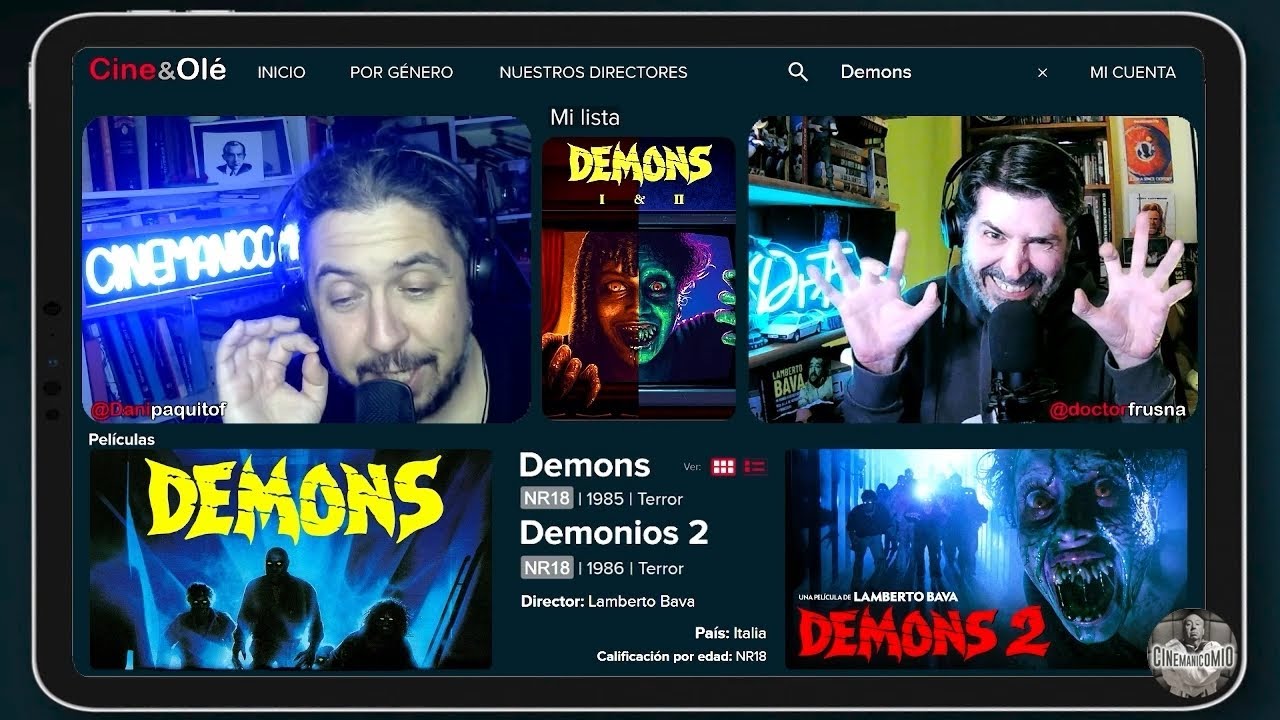Click the right webcam video of doctorfrusna
The width and height of the screenshot is (1280, 720).
click(972, 269)
